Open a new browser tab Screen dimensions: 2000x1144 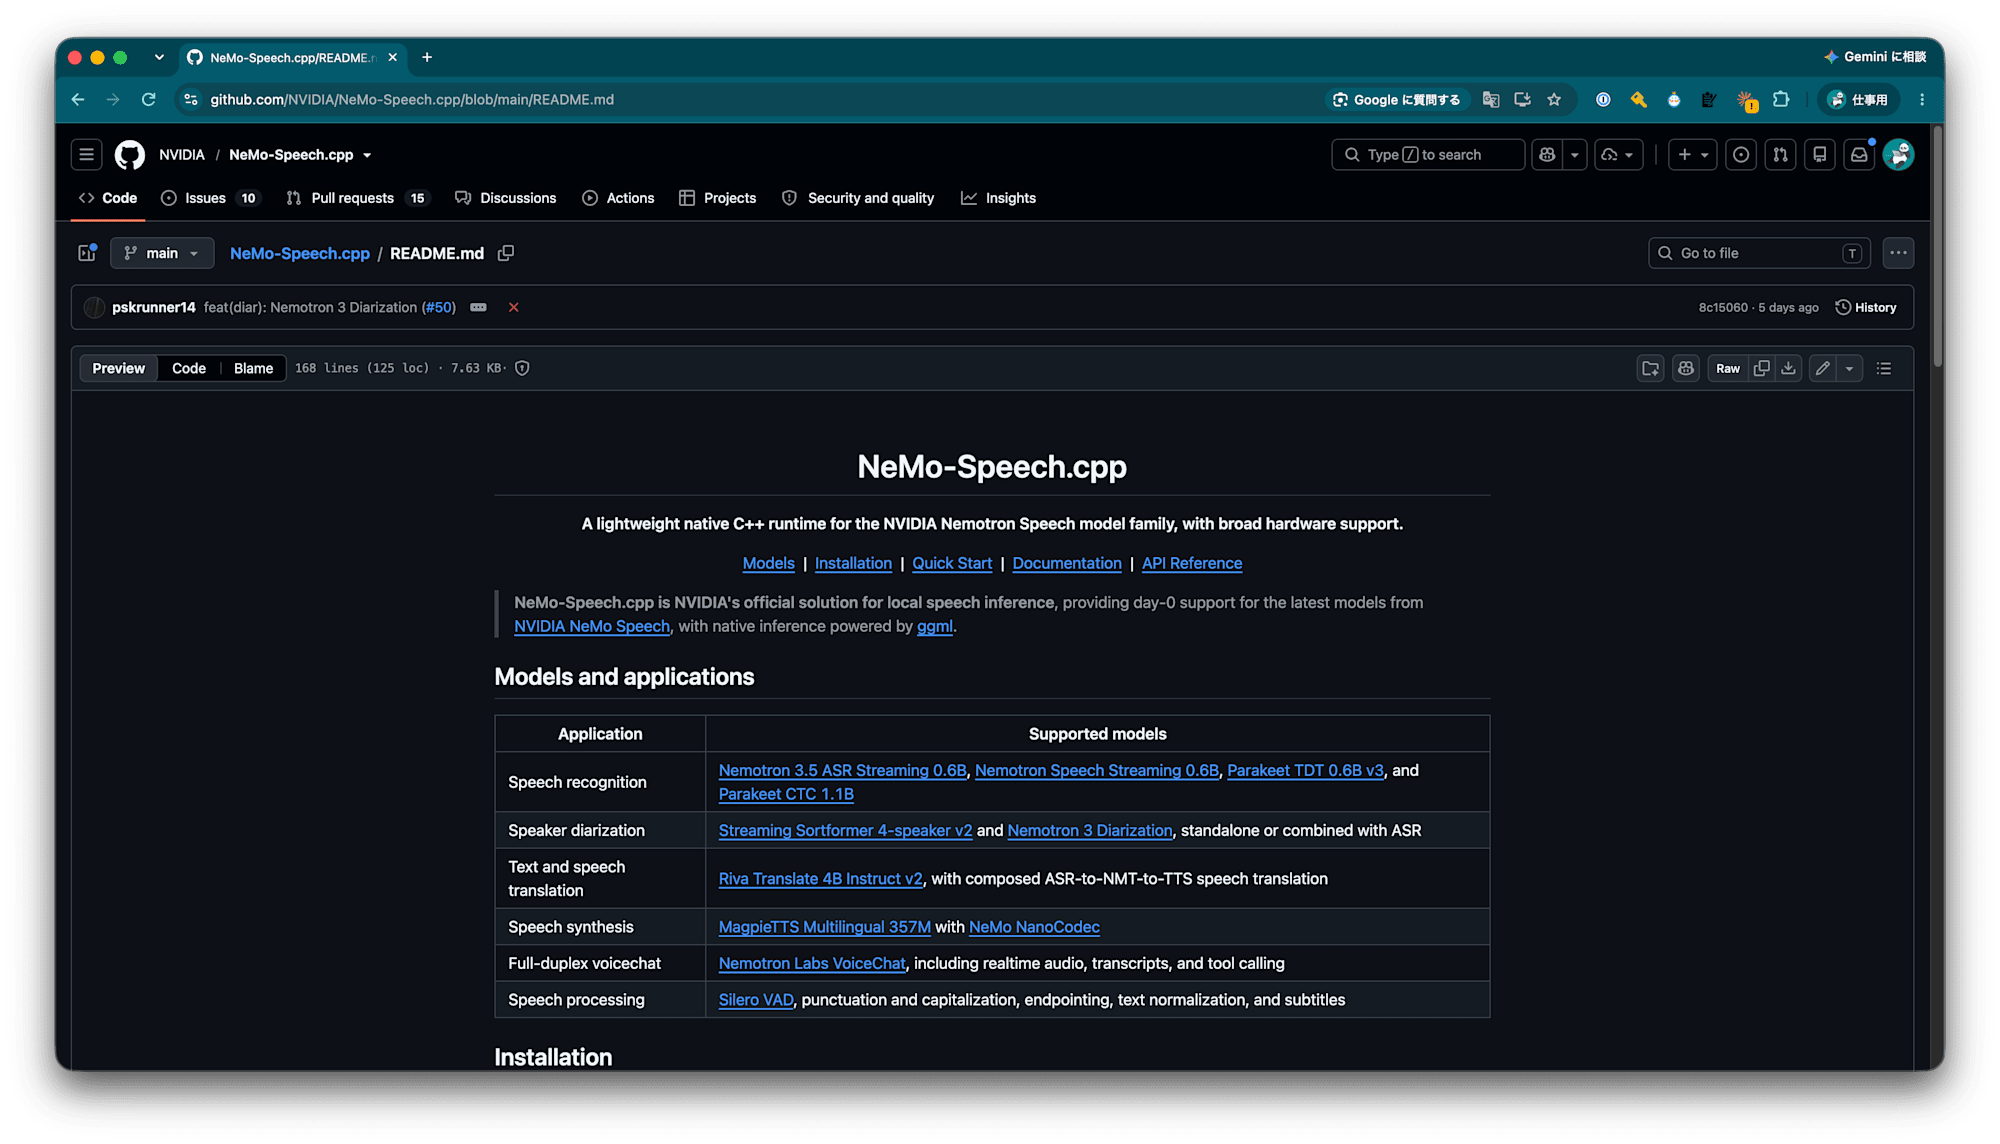(427, 58)
